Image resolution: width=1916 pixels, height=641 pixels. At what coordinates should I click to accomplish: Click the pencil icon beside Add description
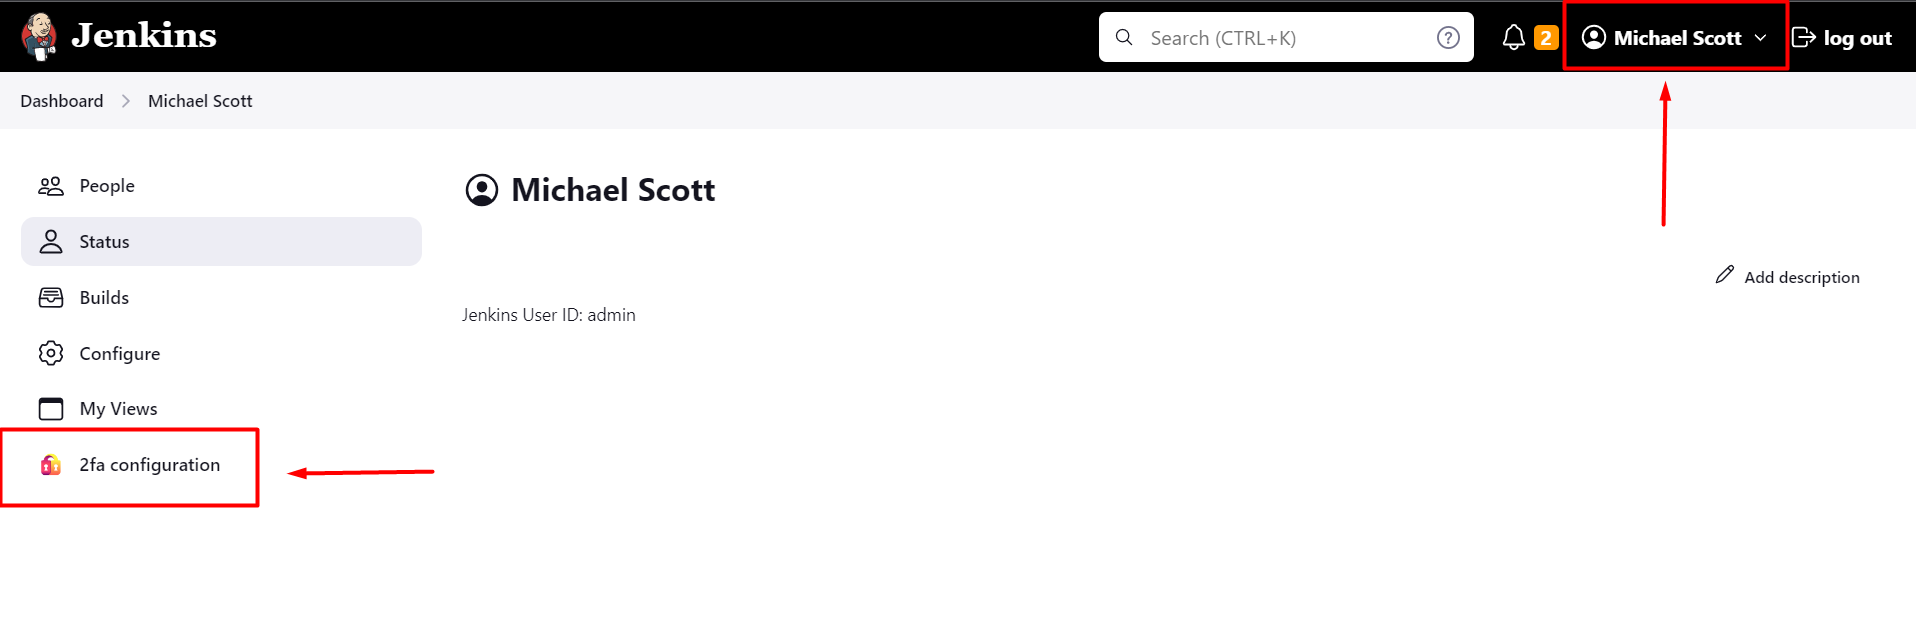1725,274
